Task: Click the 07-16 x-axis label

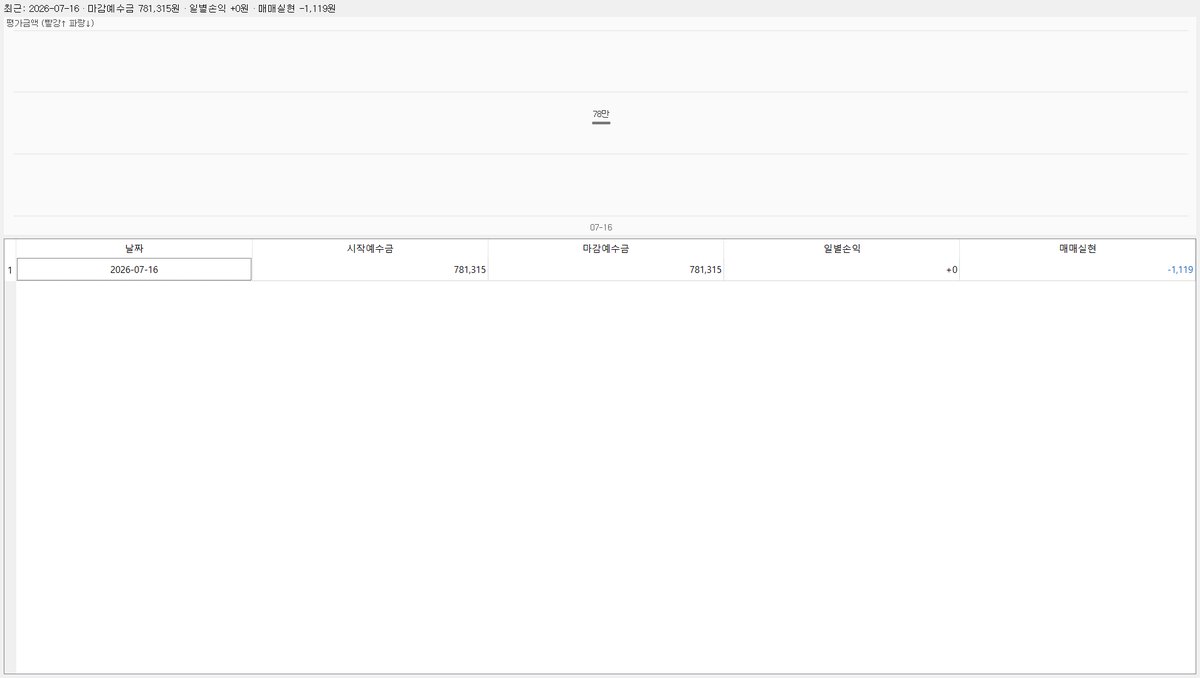Action: pyautogui.click(x=601, y=227)
